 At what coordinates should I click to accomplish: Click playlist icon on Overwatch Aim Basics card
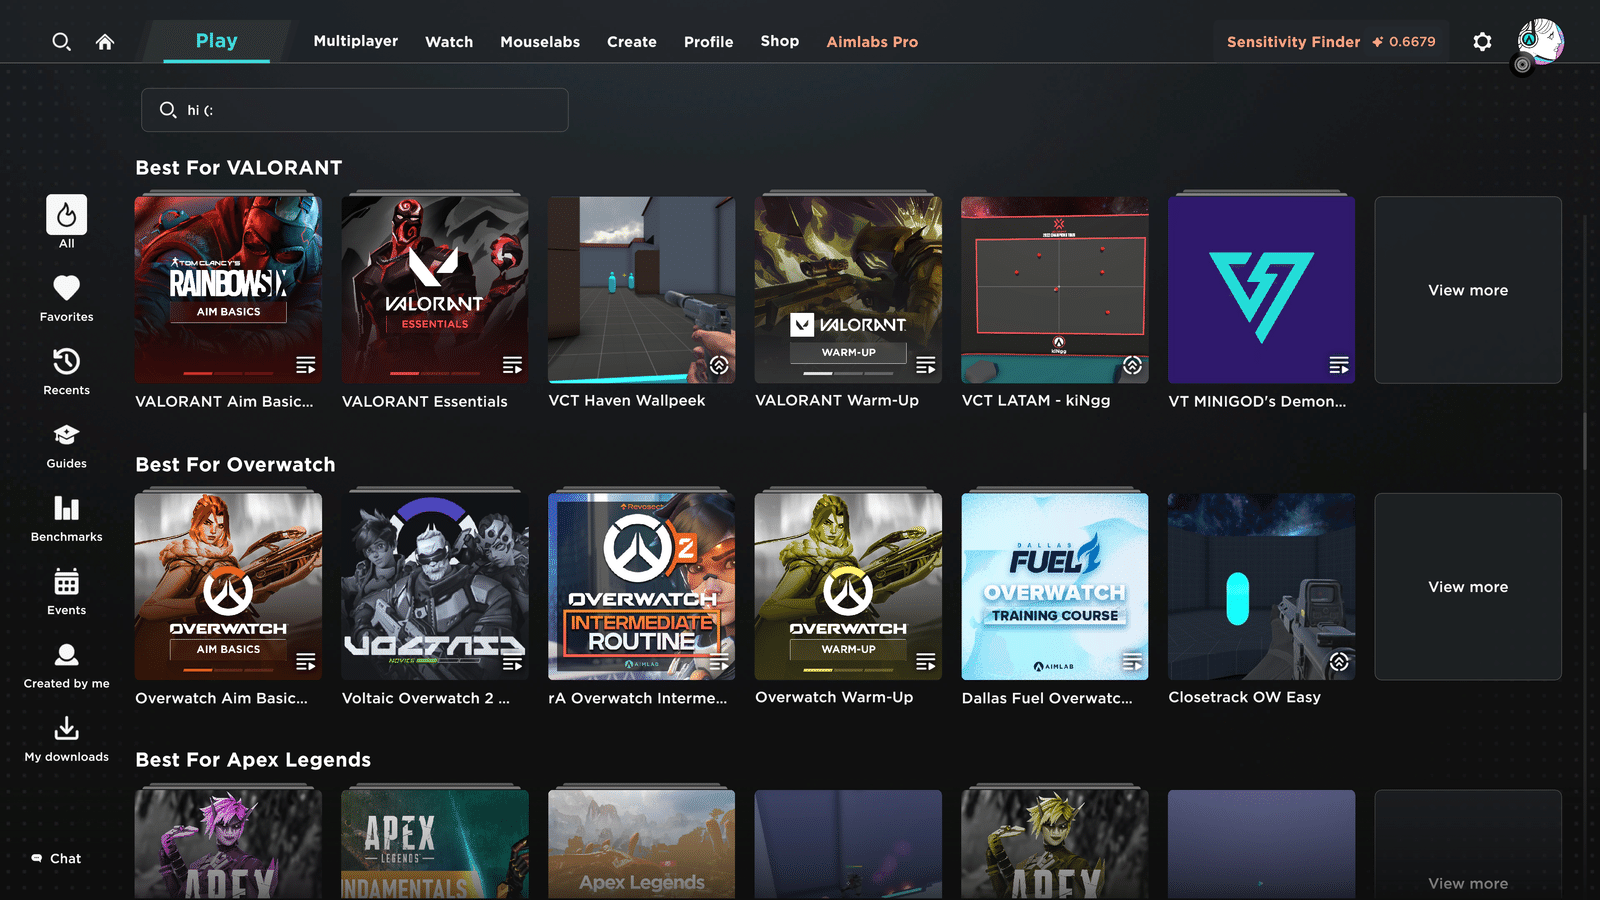(306, 662)
